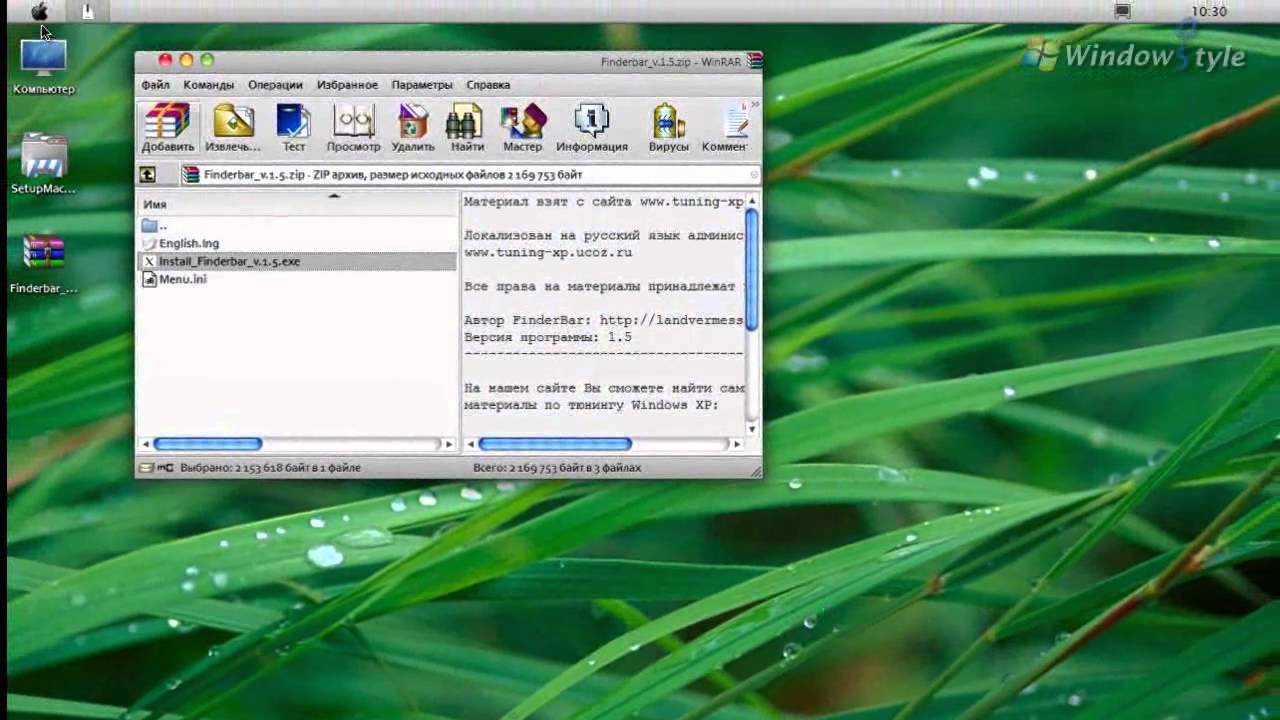Select Finderbar desktop archive icon
The height and width of the screenshot is (720, 1280).
coord(43,264)
